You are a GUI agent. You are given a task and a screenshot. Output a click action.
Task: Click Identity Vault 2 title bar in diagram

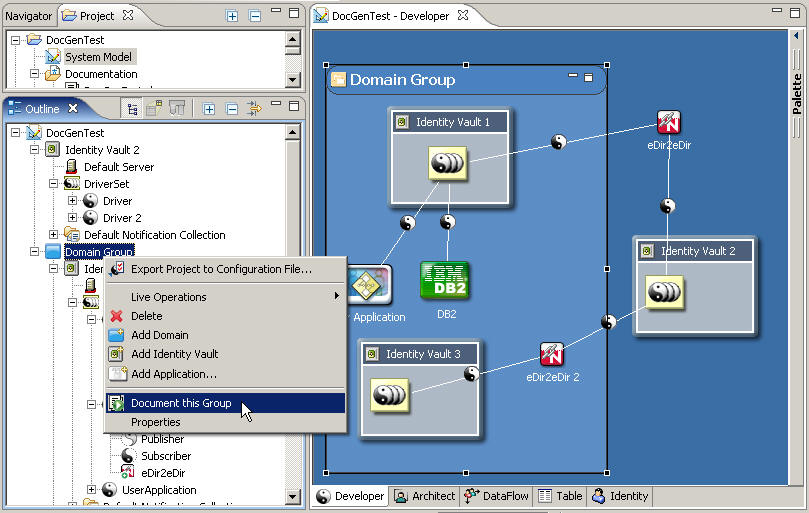click(x=694, y=251)
